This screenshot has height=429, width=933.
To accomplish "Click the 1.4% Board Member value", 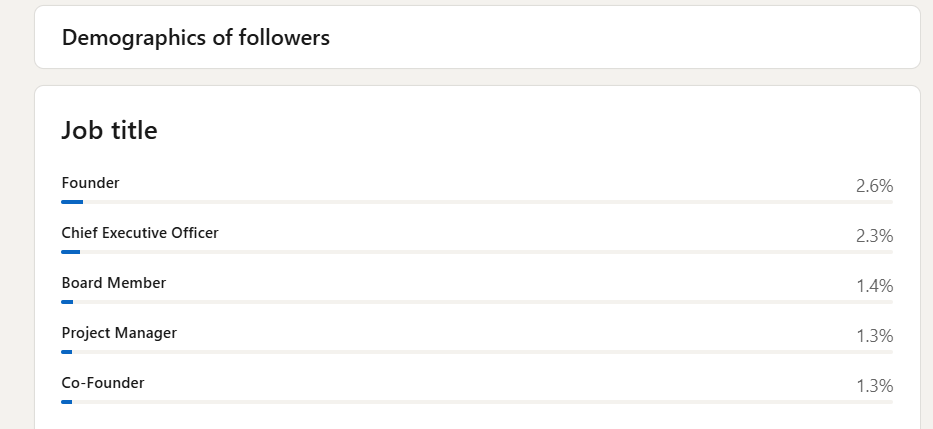I will [x=873, y=286].
